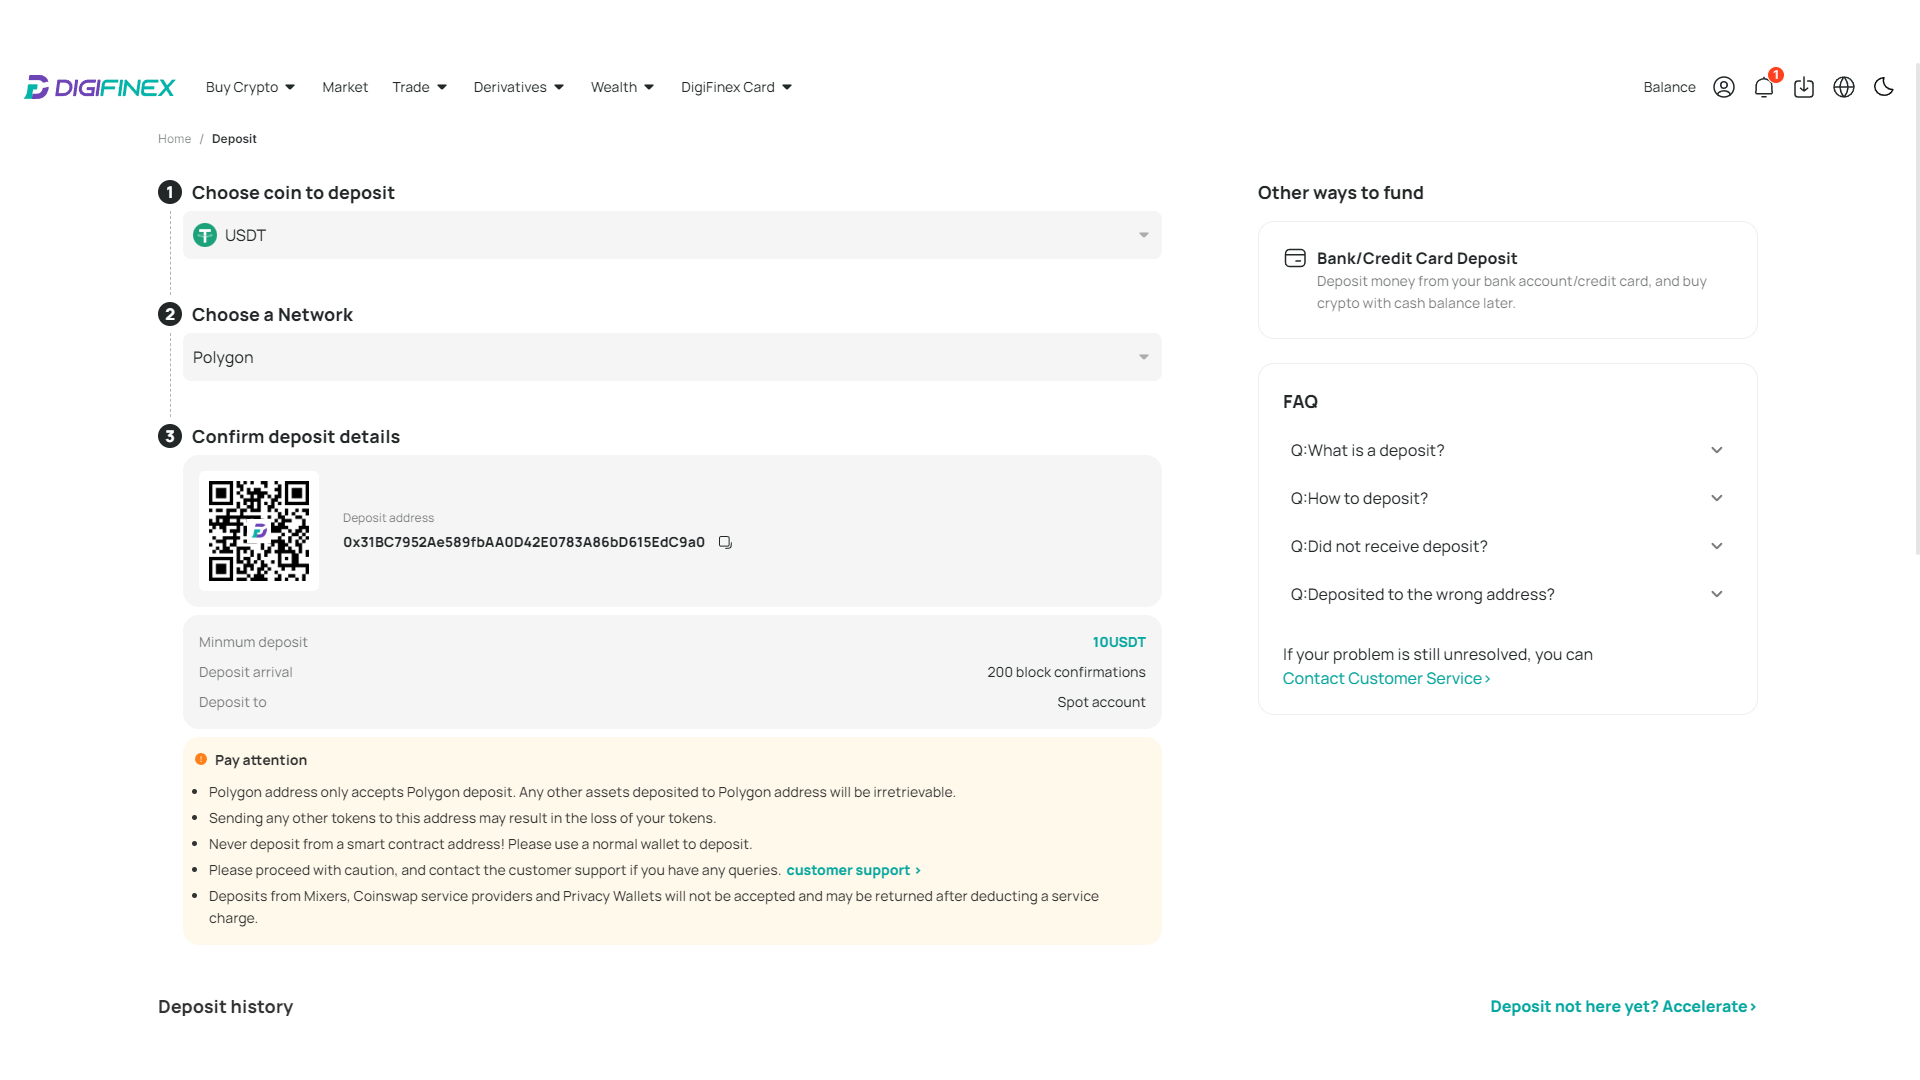
Task: Click the 10USDT minimum deposit value
Action: pyautogui.click(x=1119, y=642)
